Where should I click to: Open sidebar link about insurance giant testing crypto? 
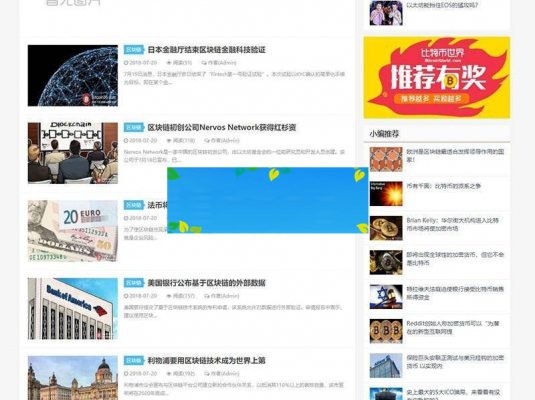(455, 362)
